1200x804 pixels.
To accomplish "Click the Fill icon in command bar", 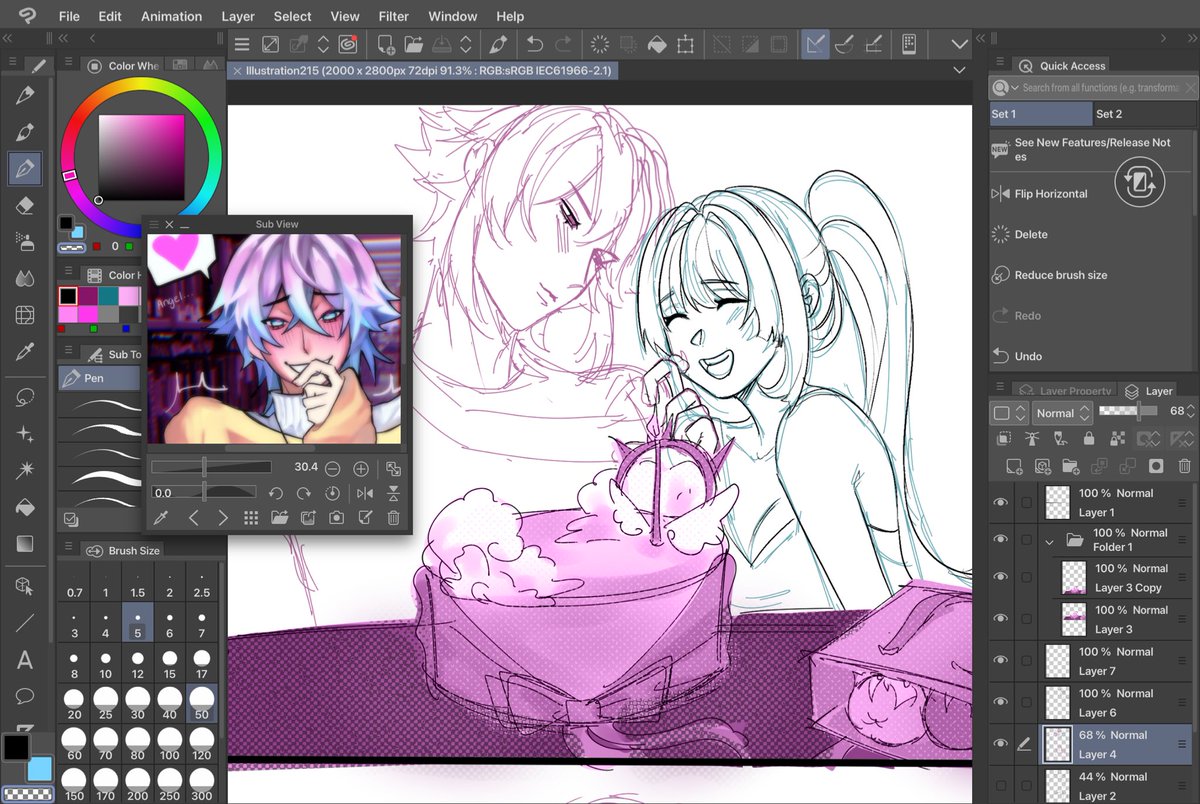I will coord(657,44).
